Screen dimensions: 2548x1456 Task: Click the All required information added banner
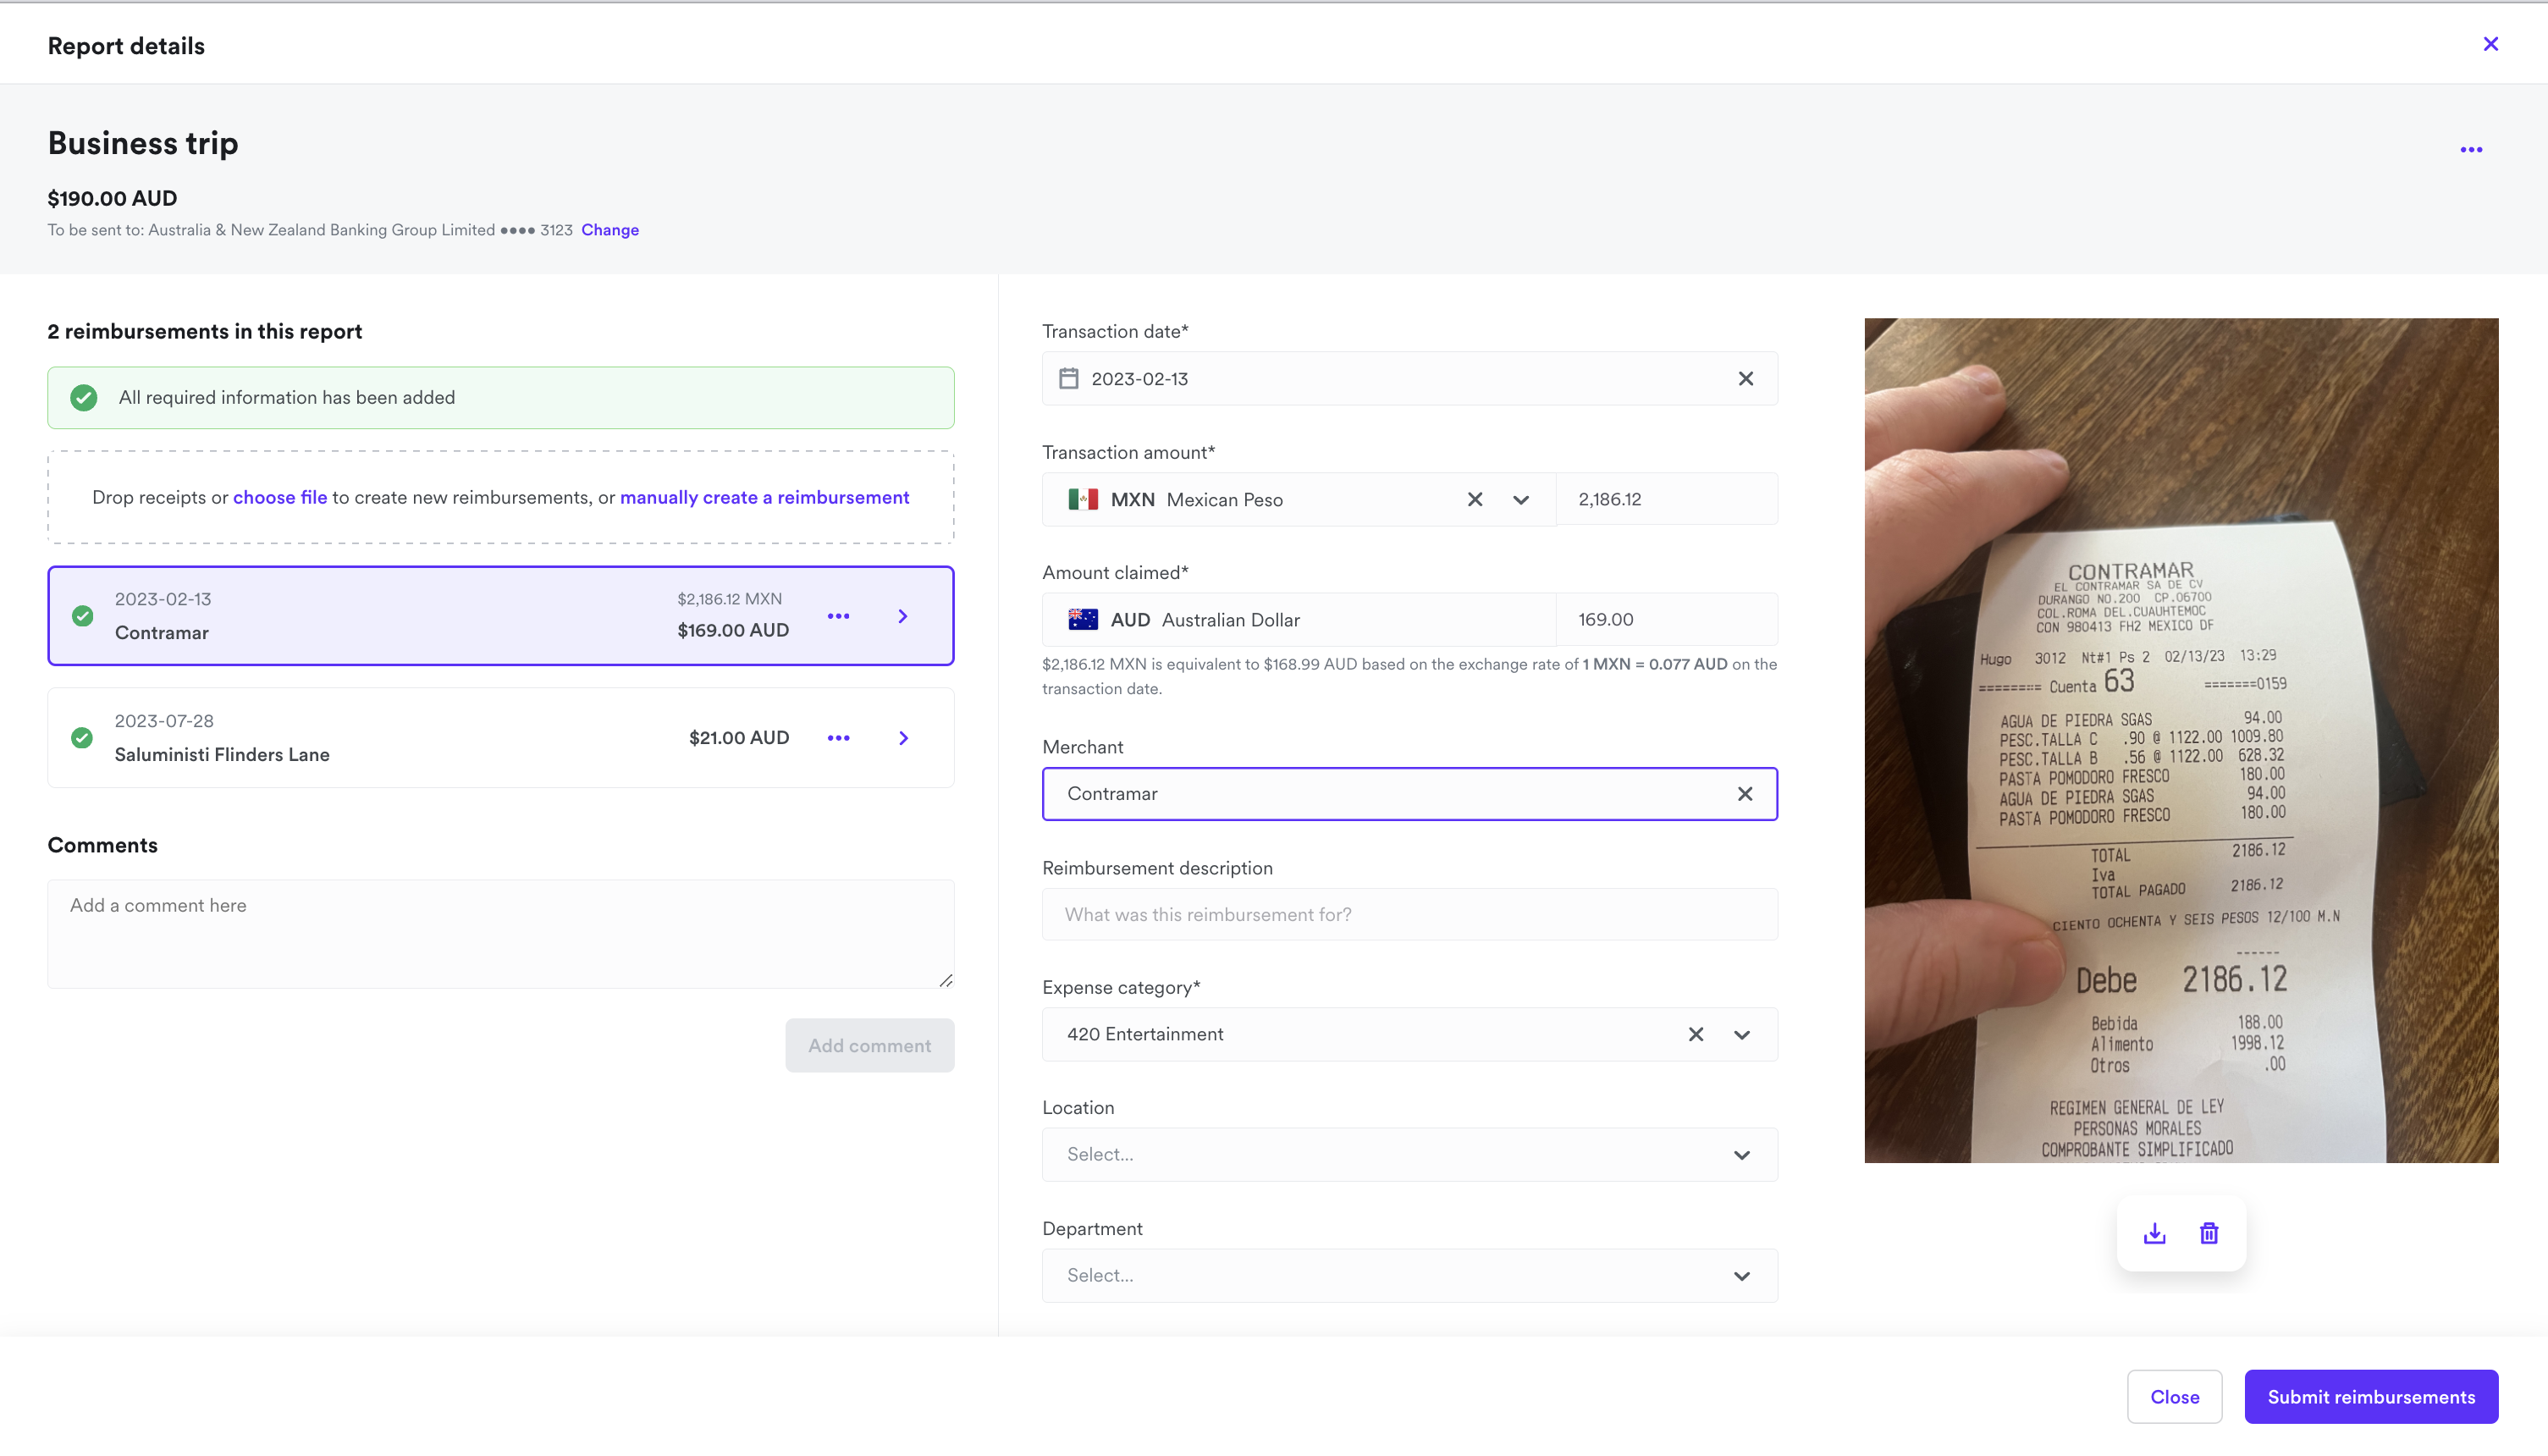pyautogui.click(x=500, y=398)
